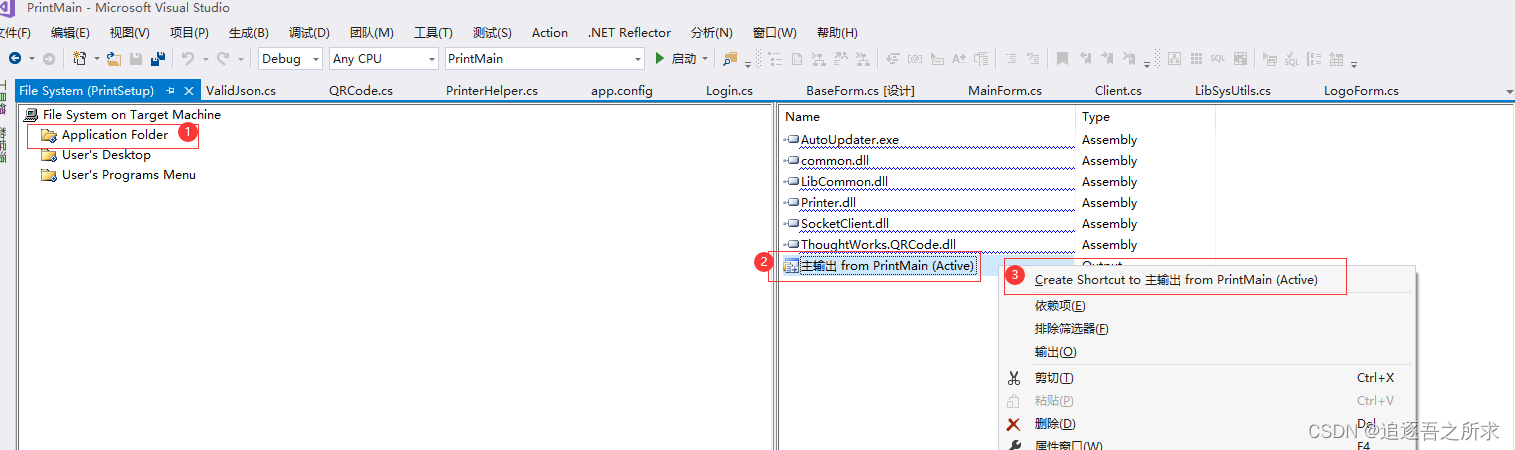Open the document tab overflow dropdown arrow

coord(1508,91)
